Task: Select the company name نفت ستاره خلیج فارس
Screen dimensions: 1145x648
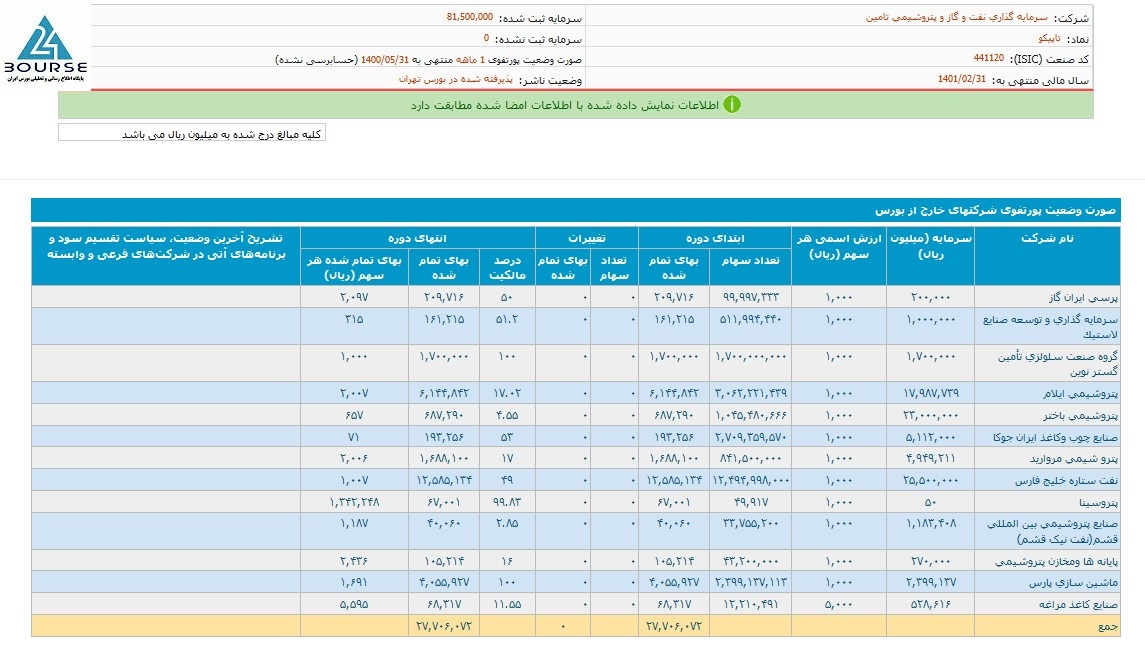Action: (1066, 481)
